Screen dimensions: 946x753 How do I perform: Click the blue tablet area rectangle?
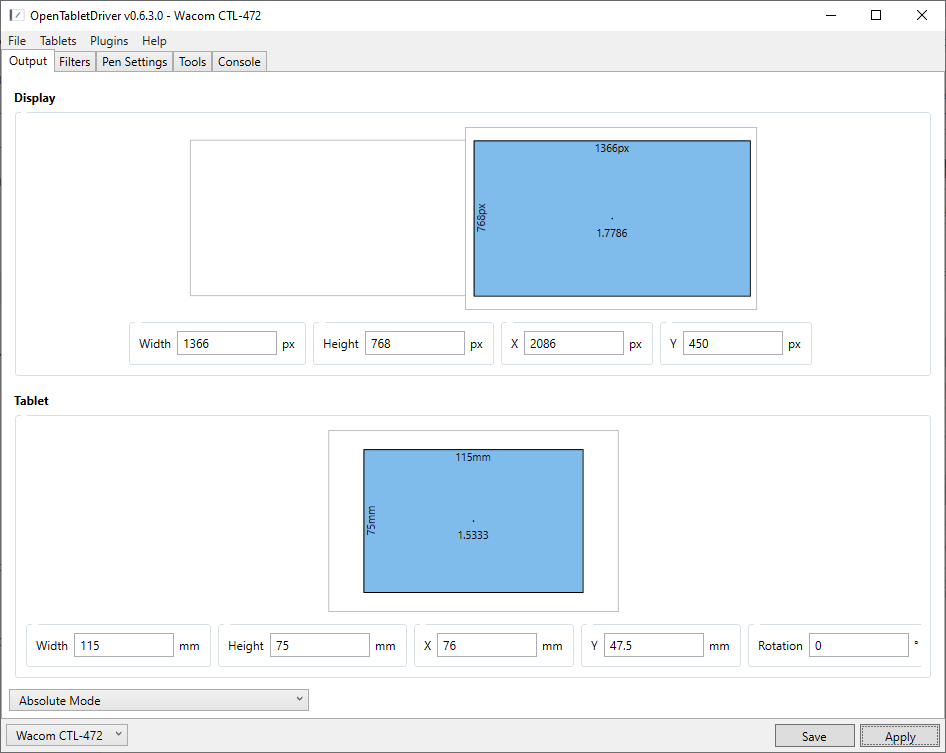click(473, 495)
